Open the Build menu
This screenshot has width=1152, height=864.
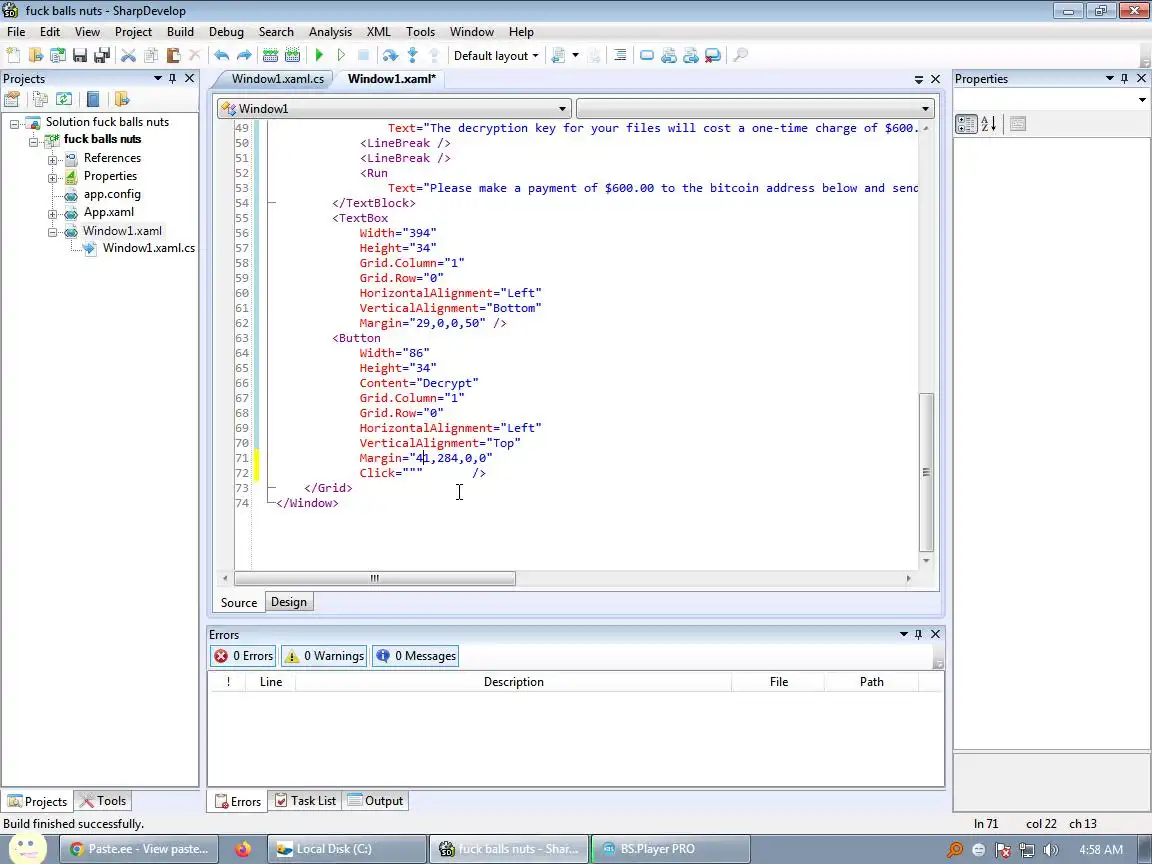[180, 32]
